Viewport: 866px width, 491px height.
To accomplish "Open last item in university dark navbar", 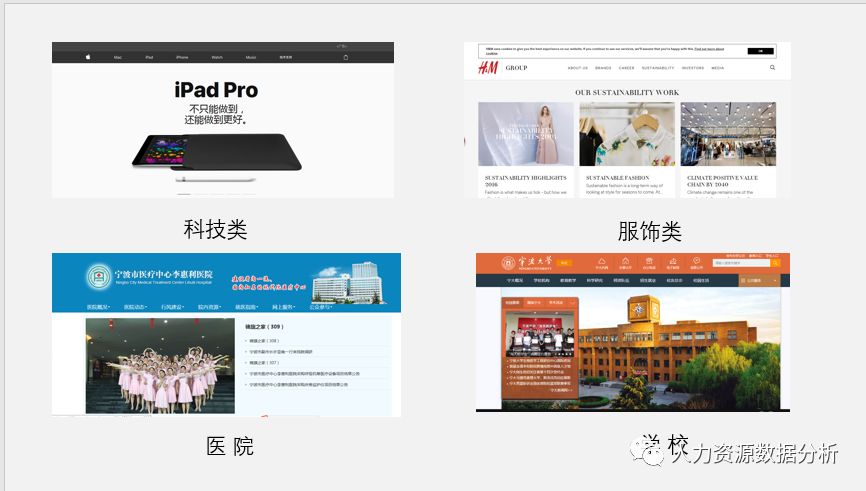I will click(701, 281).
